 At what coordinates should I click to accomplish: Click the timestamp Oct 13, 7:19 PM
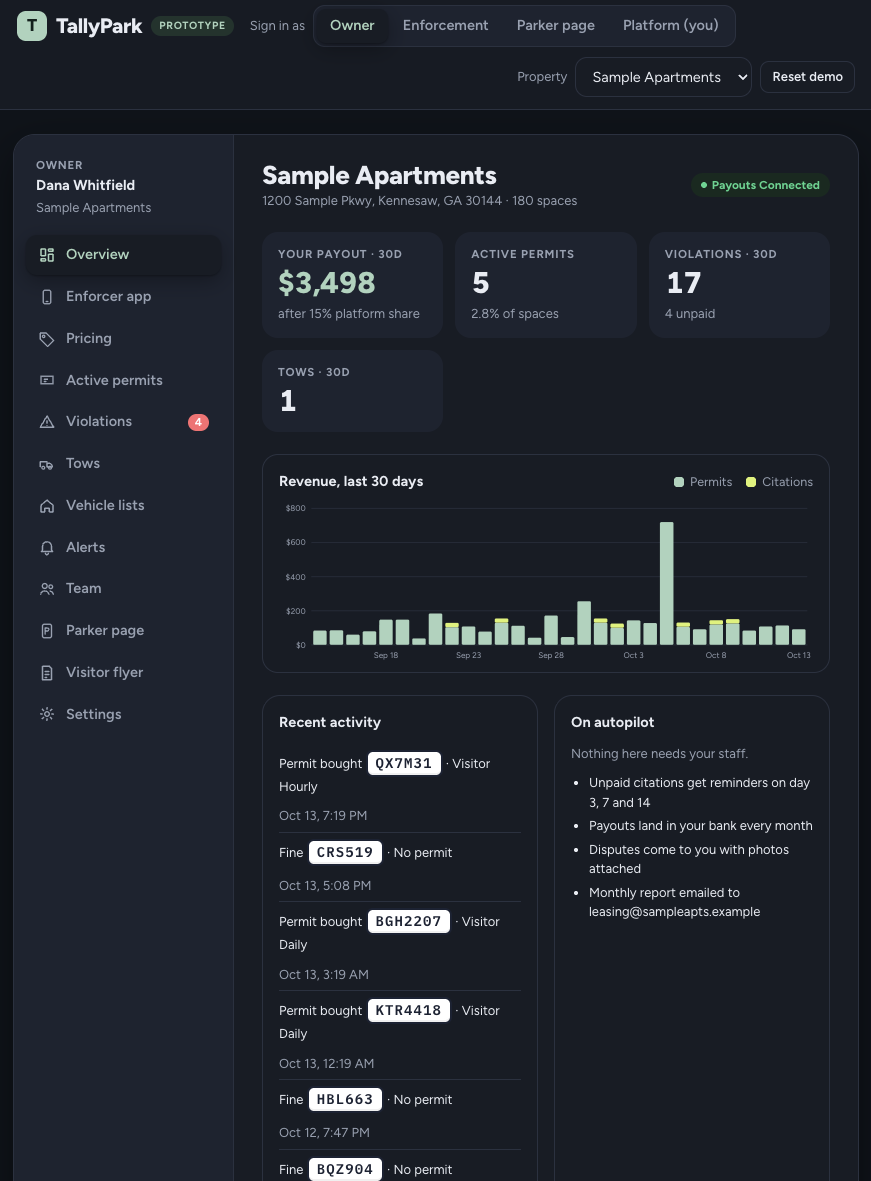click(323, 816)
